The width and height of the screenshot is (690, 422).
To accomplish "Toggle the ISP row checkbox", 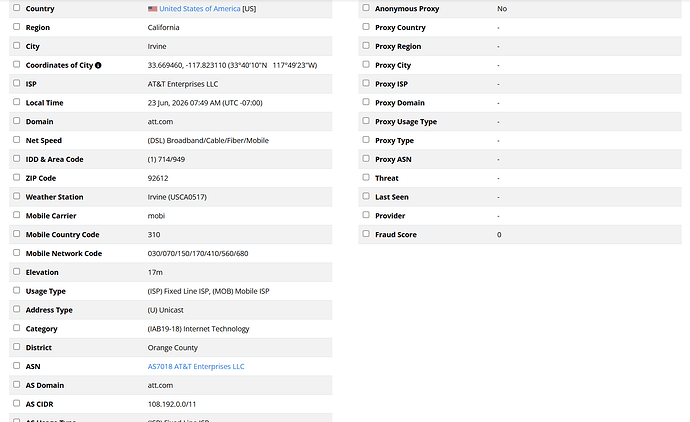I will click(x=17, y=83).
